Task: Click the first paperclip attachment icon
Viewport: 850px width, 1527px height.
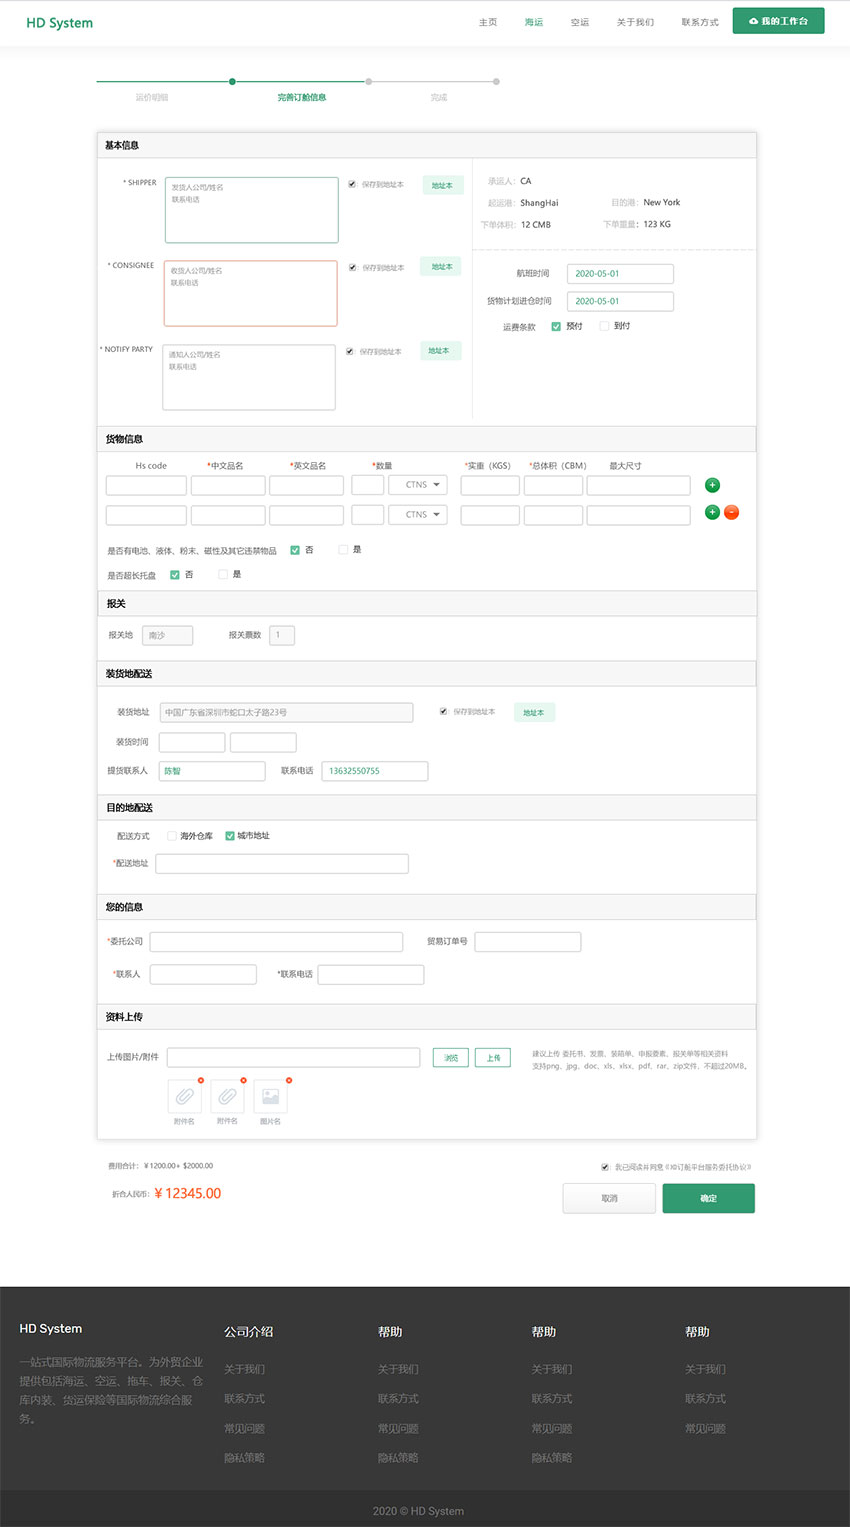Action: (x=184, y=1097)
